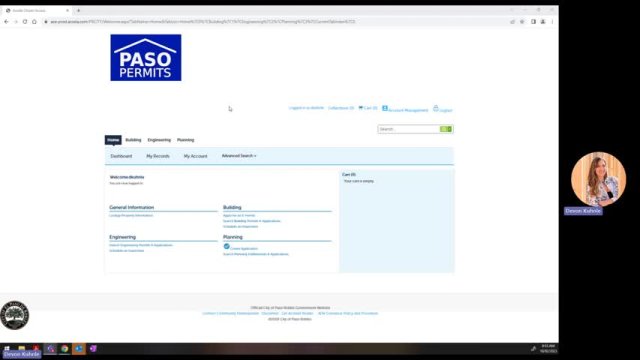Viewport: 640px width, 360px height.
Task: Click the browser address bar
Action: (x=276, y=22)
